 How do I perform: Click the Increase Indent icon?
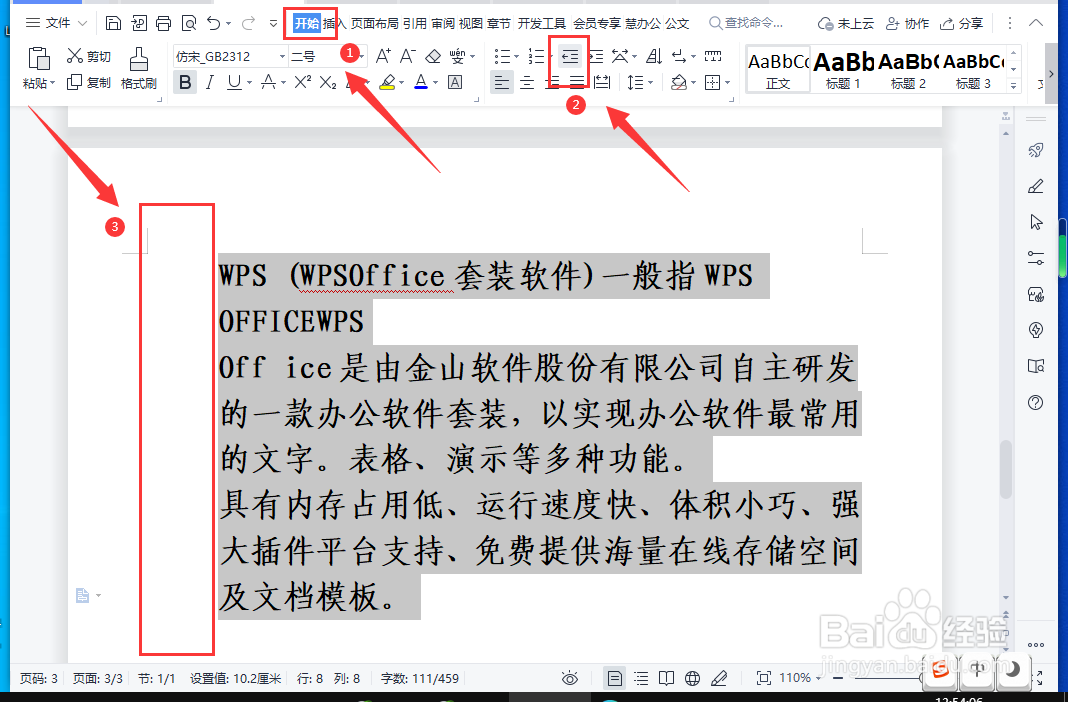tap(595, 56)
